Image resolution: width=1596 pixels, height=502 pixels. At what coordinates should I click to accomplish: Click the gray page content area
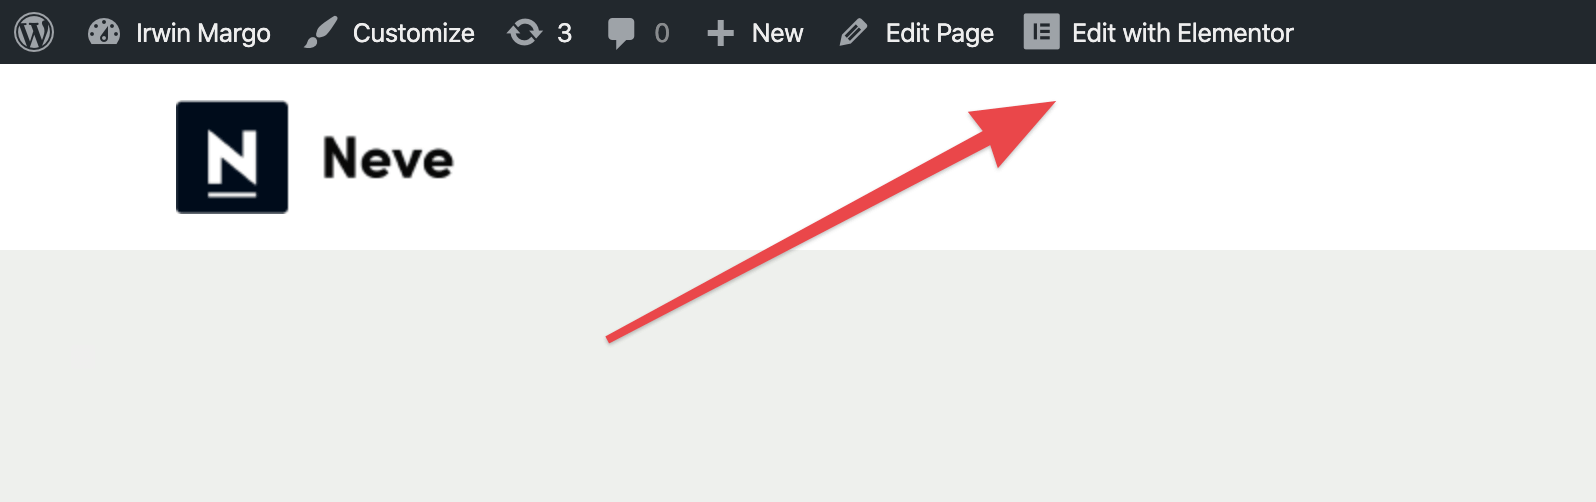[x=798, y=376]
